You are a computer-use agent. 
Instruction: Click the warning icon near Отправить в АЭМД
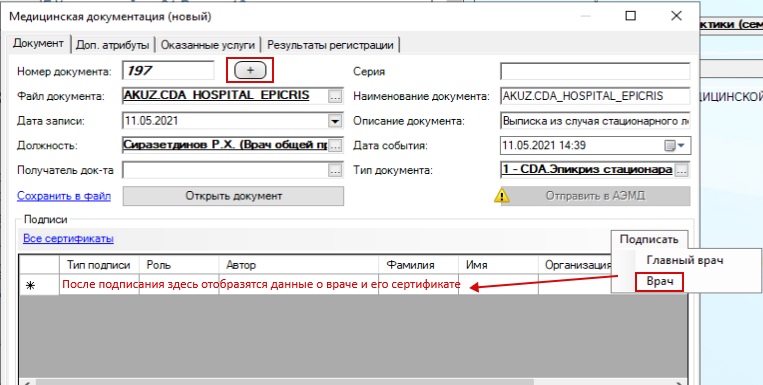[x=502, y=196]
